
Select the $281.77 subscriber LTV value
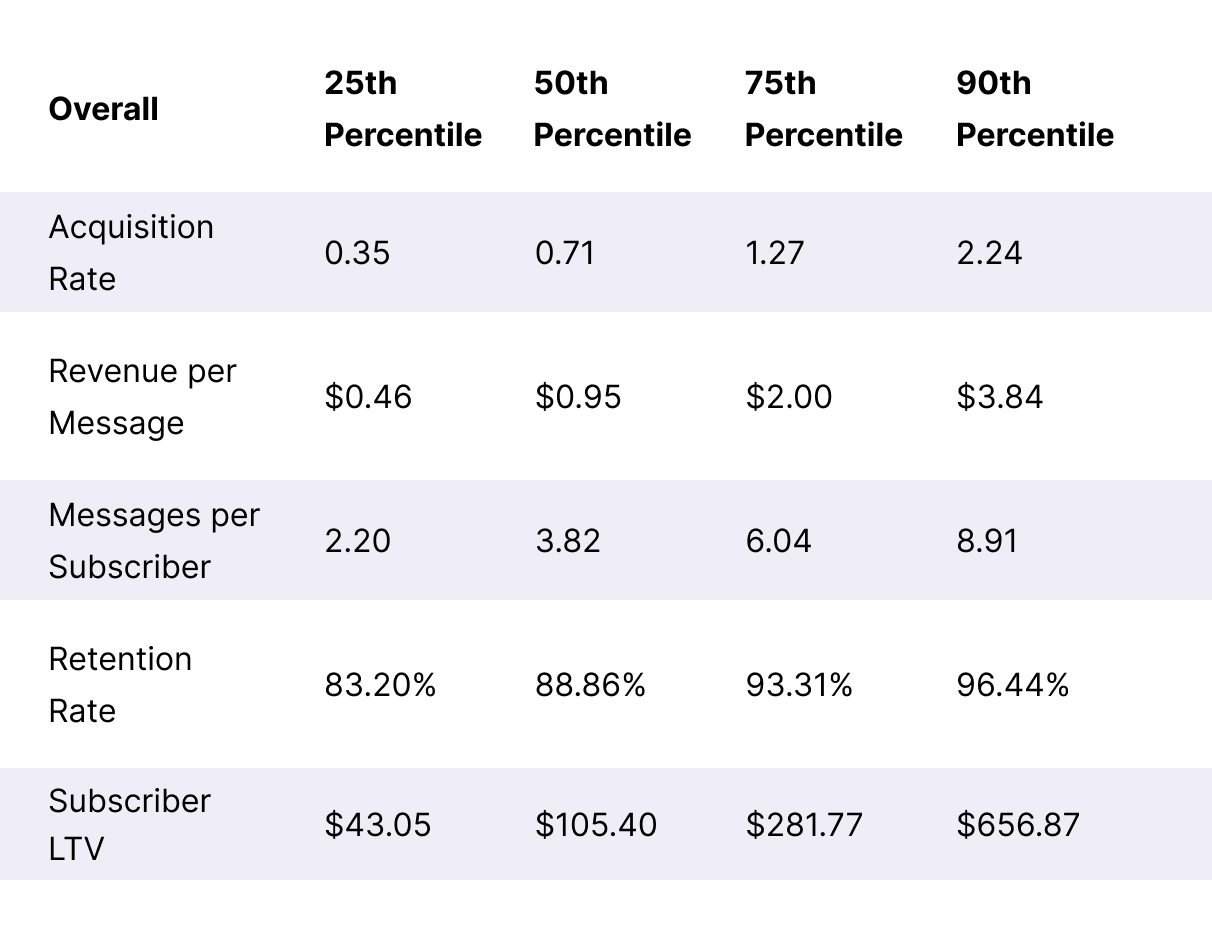(x=804, y=825)
